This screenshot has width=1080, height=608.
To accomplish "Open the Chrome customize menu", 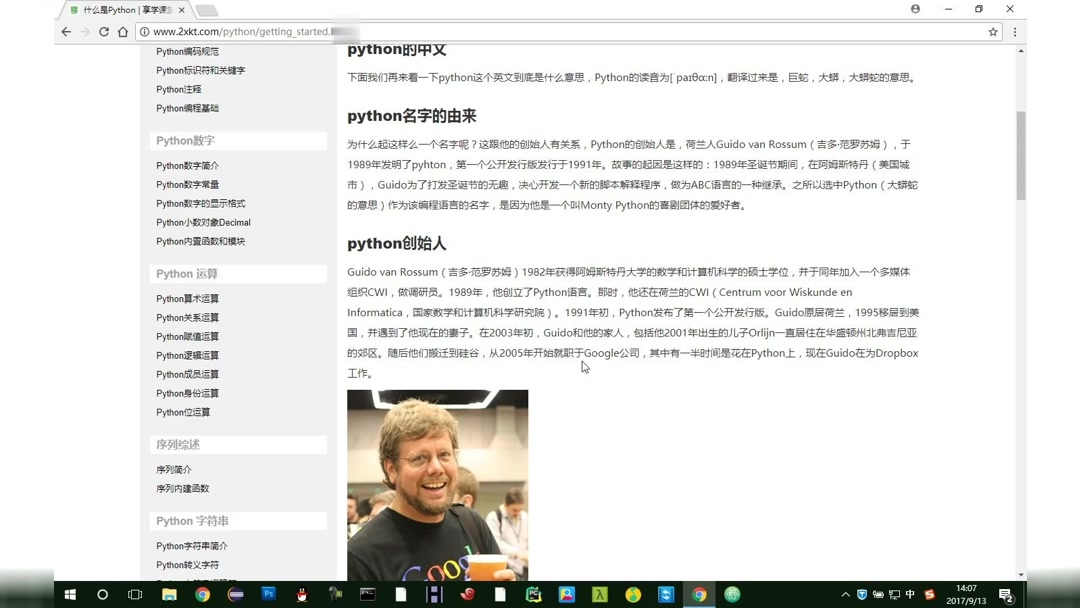I will point(1015,31).
